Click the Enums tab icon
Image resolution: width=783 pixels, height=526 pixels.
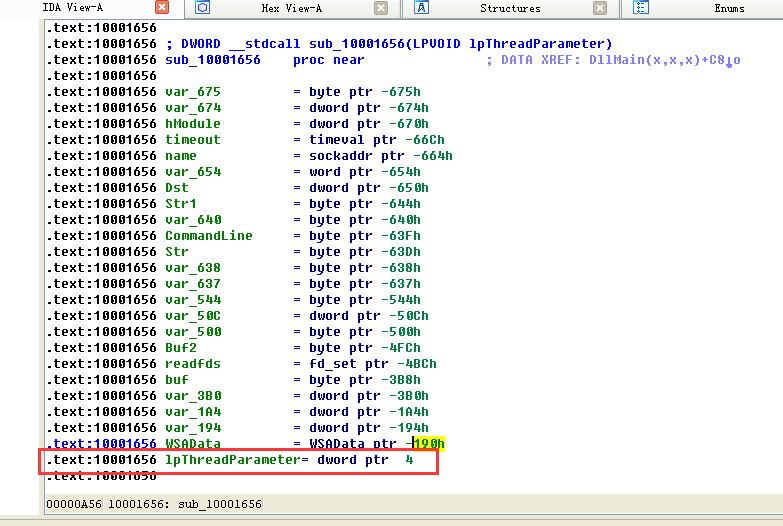coord(641,7)
